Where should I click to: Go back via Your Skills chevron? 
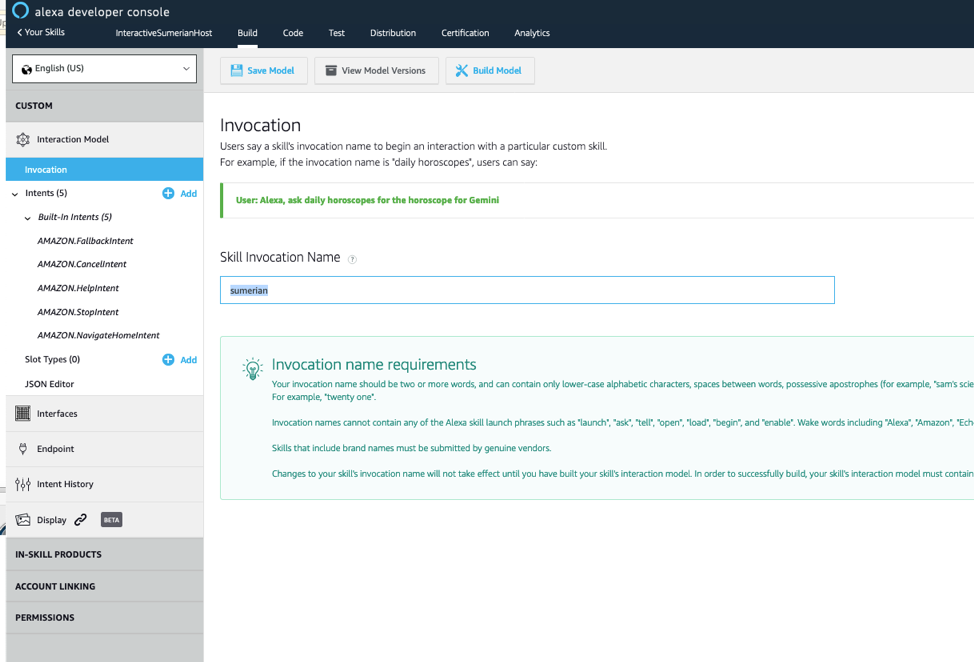click(41, 32)
